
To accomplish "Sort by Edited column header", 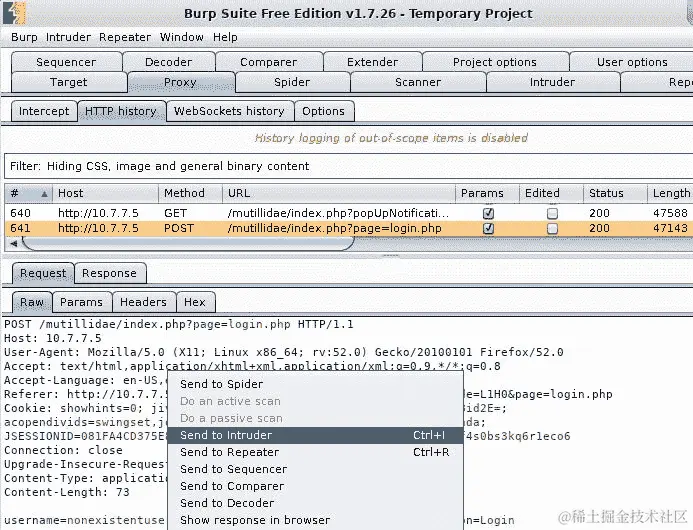I will pyautogui.click(x=551, y=193).
